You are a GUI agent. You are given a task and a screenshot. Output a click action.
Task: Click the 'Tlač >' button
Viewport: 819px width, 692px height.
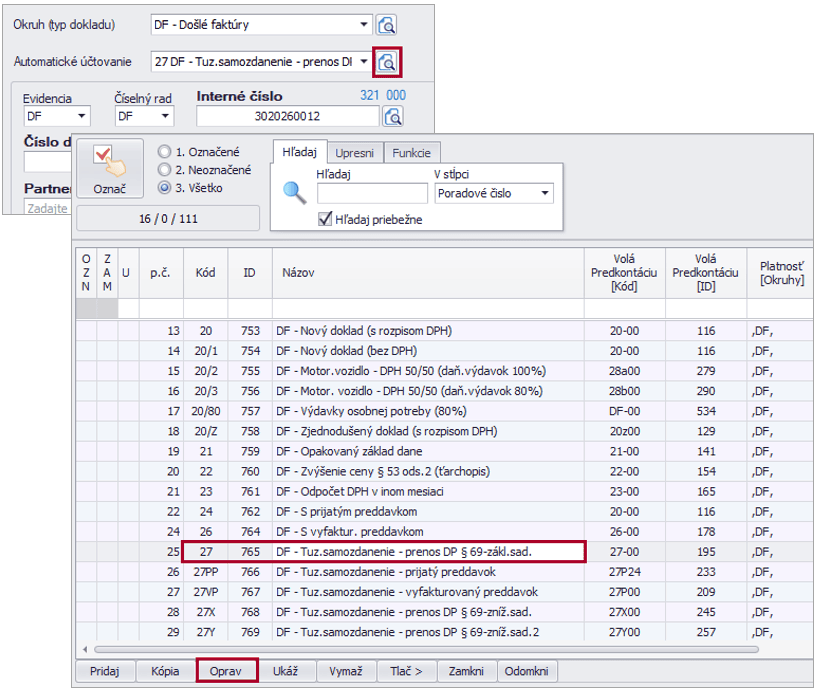[405, 671]
